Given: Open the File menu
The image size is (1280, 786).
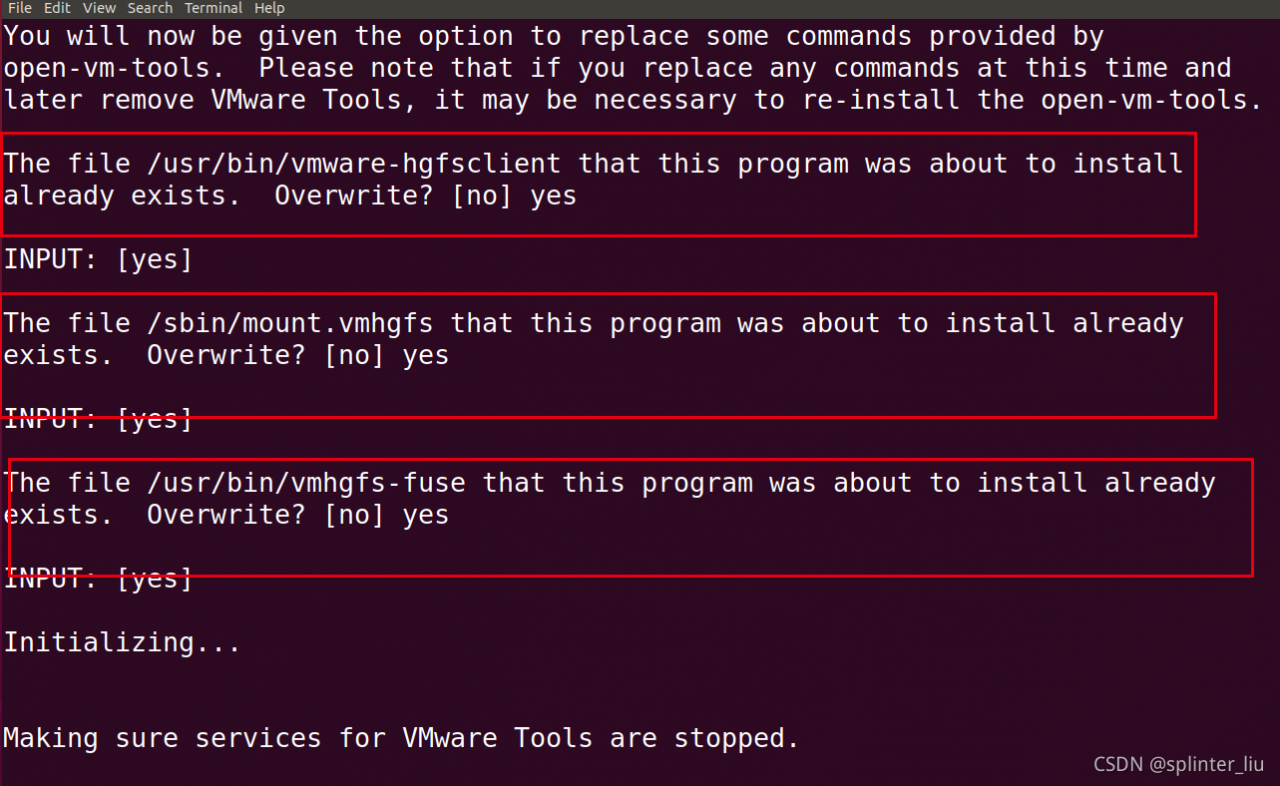Looking at the screenshot, I should click(x=20, y=8).
